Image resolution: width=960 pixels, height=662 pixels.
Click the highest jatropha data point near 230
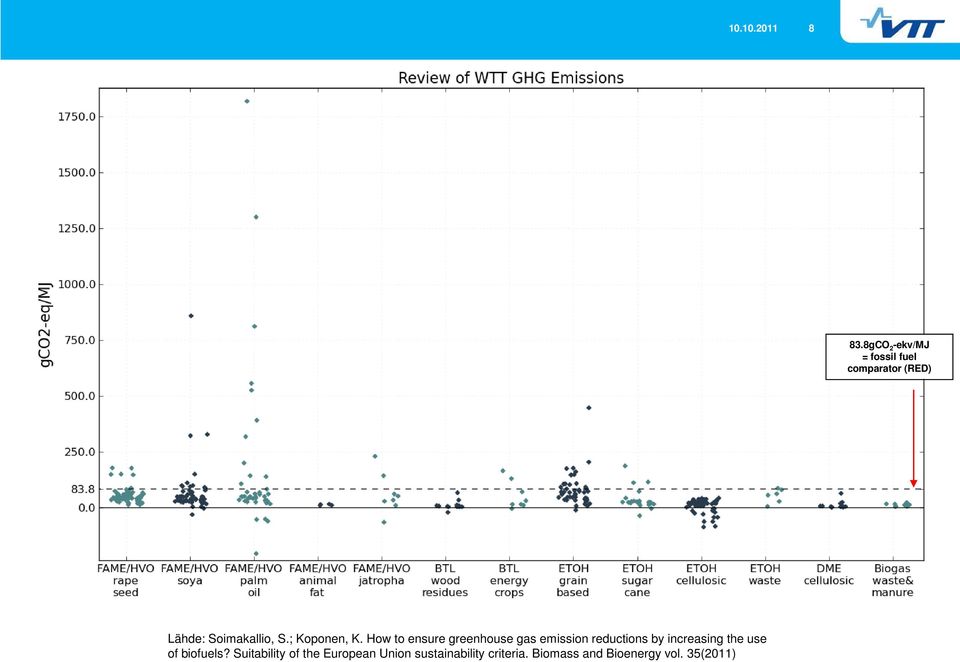[x=375, y=456]
